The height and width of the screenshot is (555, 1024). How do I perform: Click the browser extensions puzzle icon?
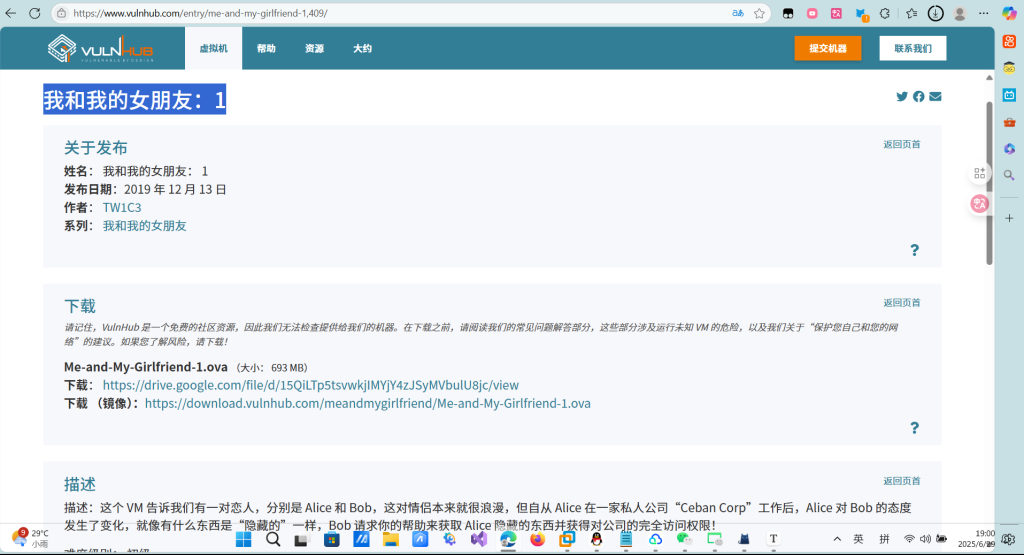pos(884,14)
